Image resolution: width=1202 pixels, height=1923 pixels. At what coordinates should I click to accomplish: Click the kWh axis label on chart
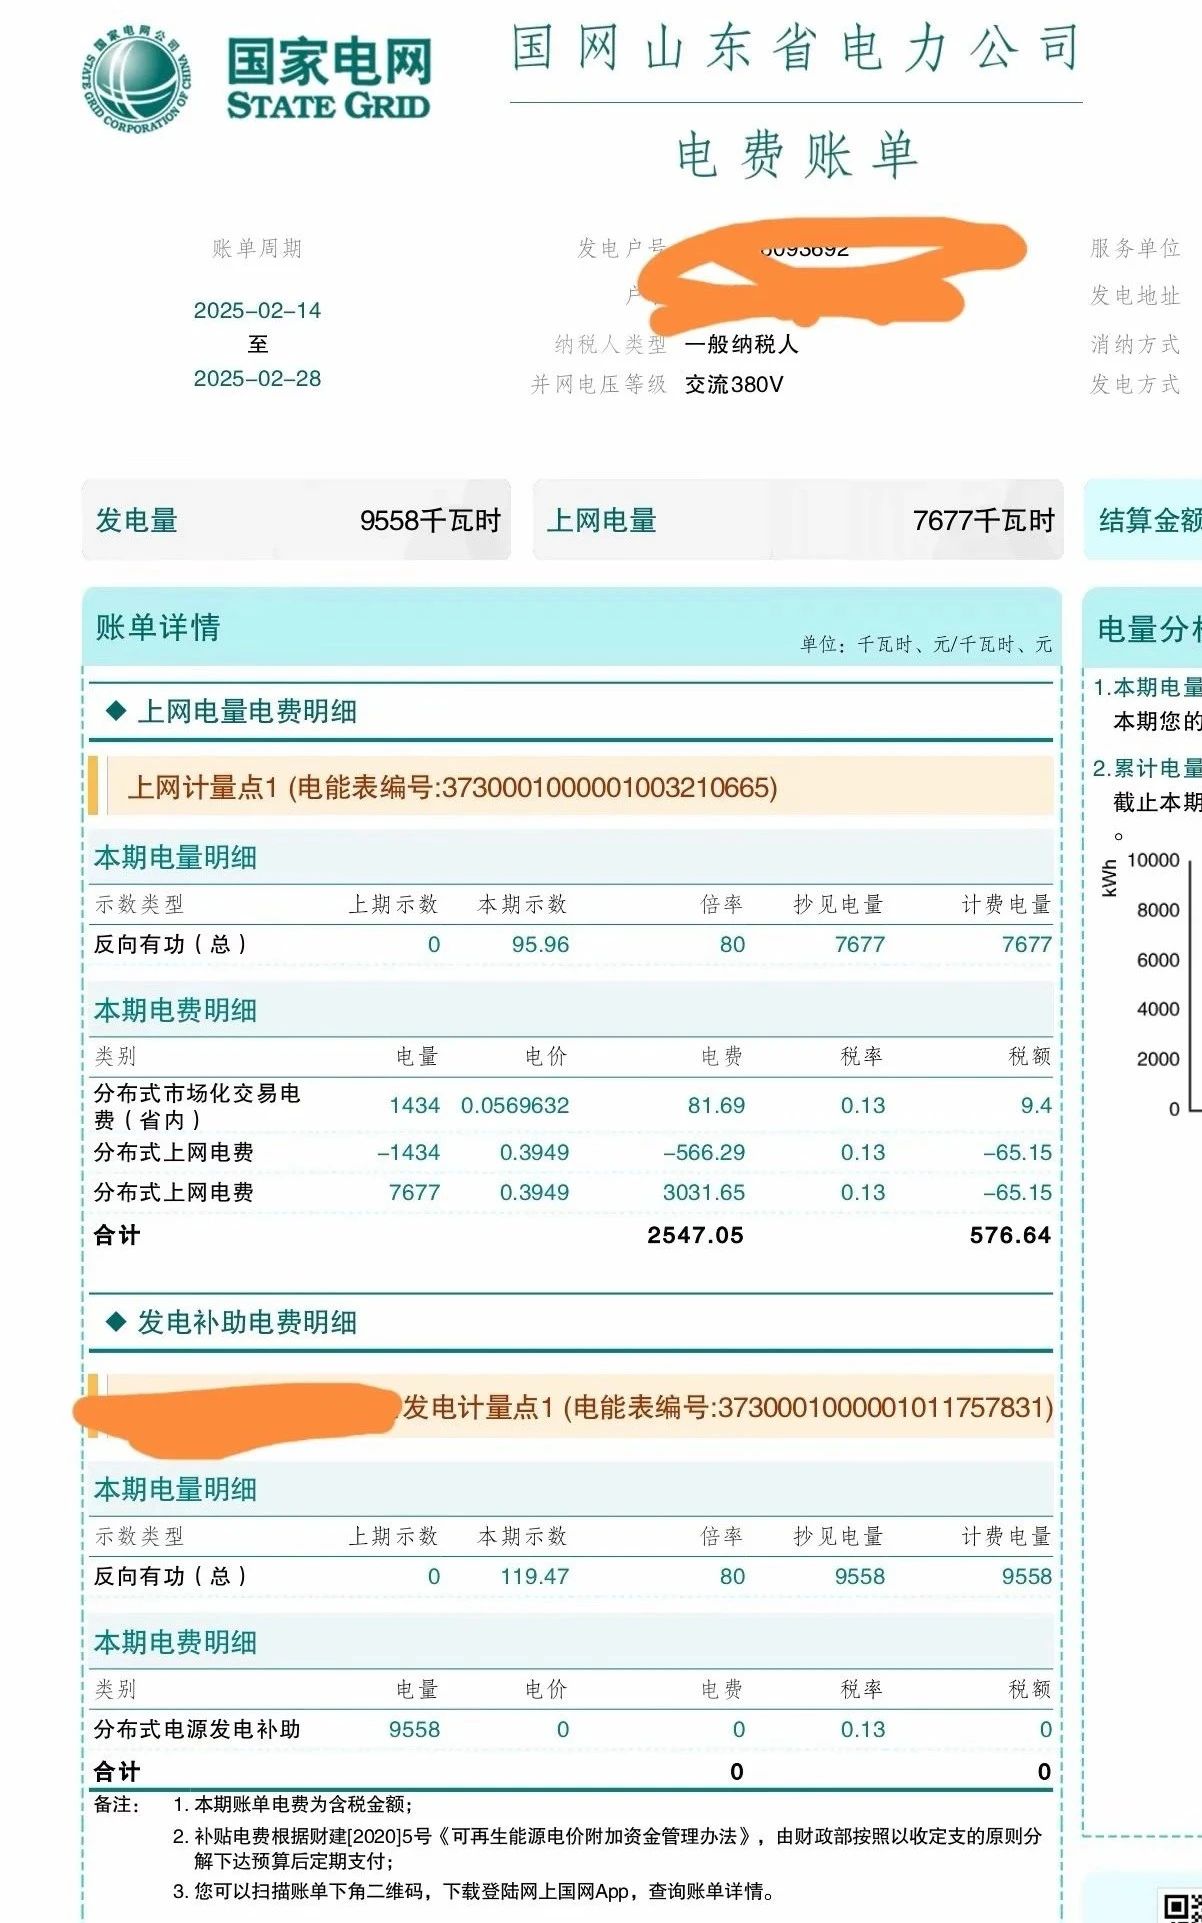click(1109, 878)
